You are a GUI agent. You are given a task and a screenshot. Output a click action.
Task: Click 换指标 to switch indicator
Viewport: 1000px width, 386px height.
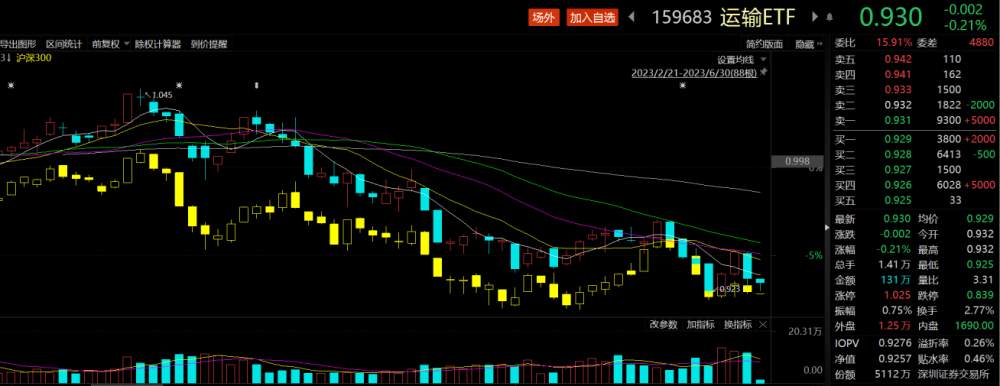[738, 324]
